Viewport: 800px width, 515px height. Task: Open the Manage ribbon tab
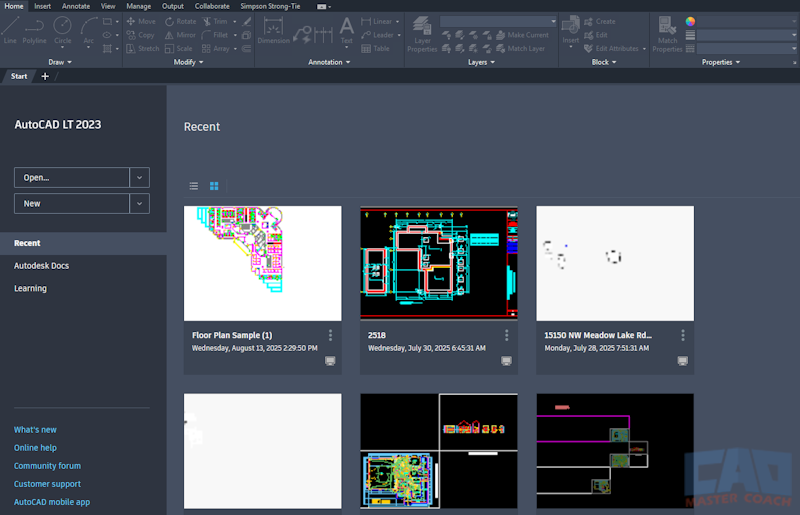coord(138,6)
